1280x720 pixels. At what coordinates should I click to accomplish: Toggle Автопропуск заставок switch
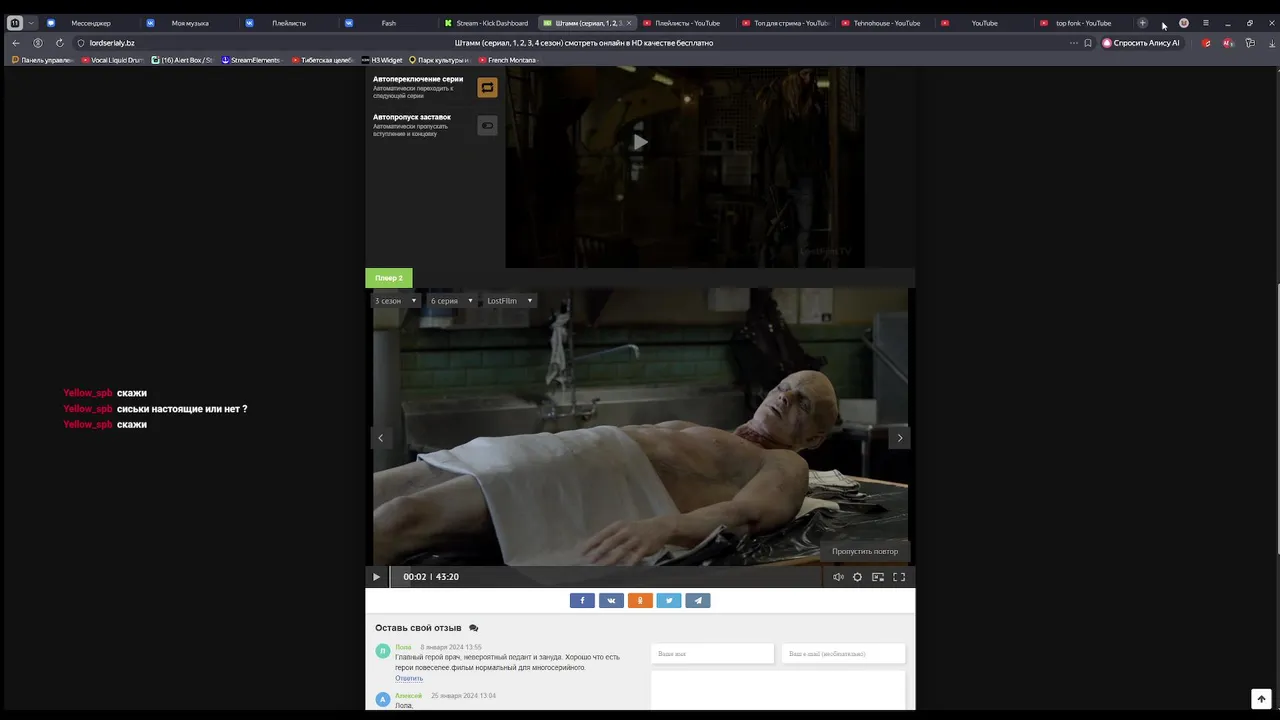487,125
